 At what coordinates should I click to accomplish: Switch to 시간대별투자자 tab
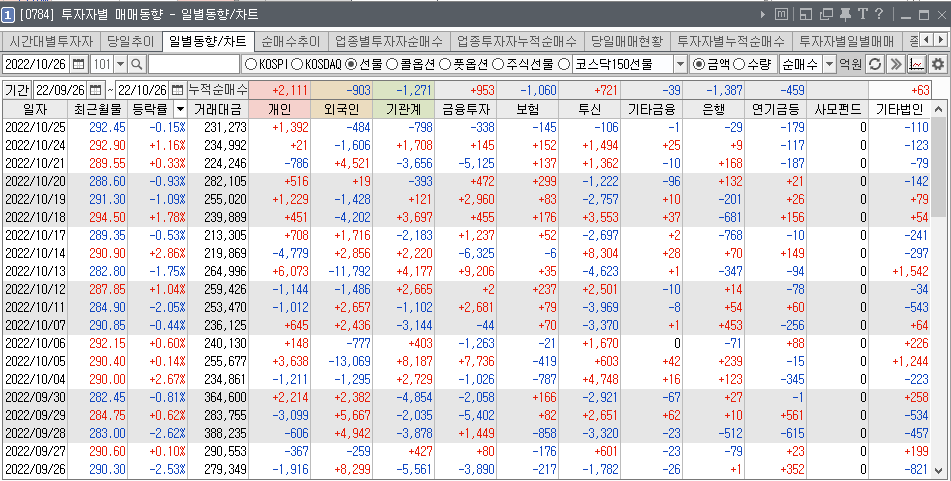click(x=50, y=41)
